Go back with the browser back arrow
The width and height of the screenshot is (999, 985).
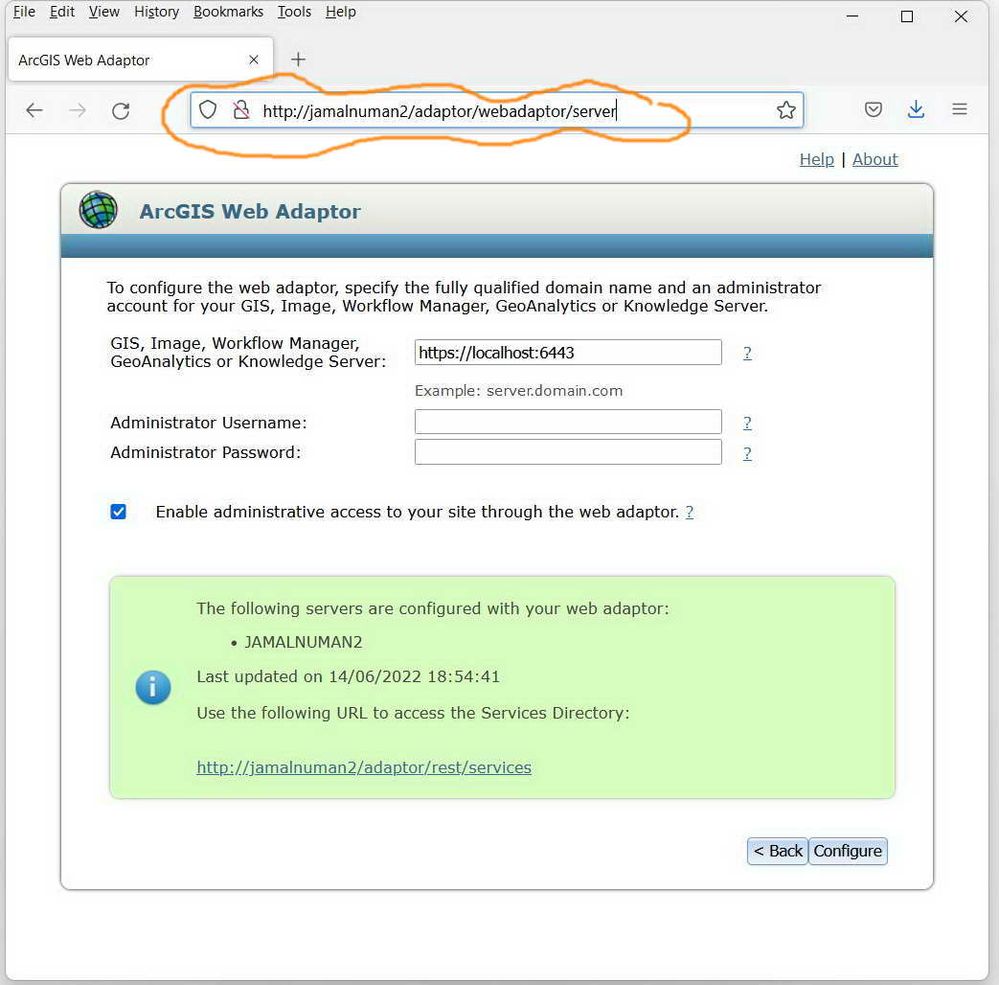34,110
